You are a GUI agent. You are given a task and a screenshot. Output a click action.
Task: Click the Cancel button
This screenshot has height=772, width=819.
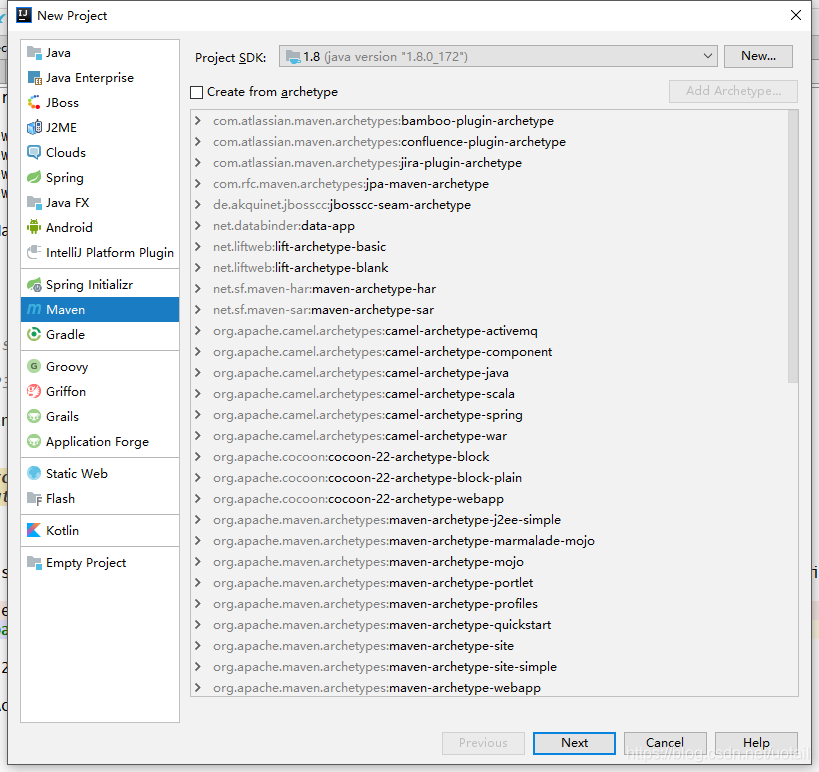(665, 743)
